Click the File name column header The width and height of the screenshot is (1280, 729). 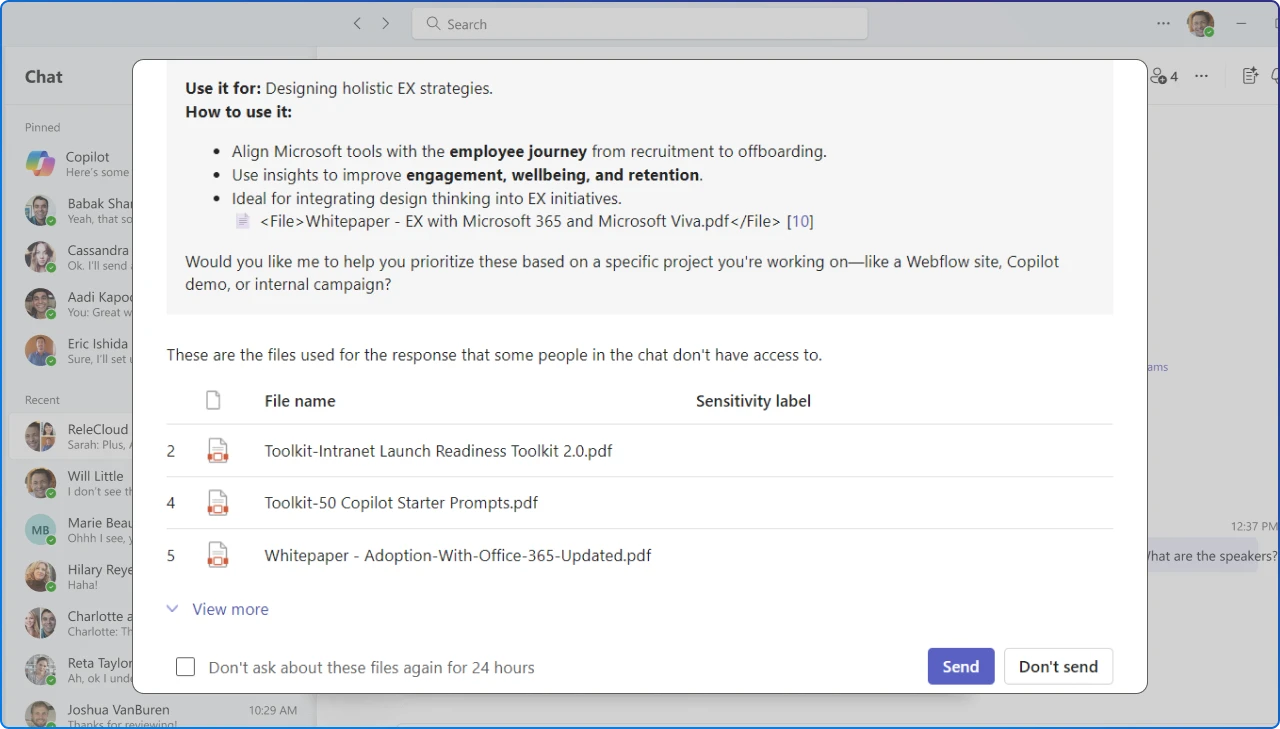(300, 401)
